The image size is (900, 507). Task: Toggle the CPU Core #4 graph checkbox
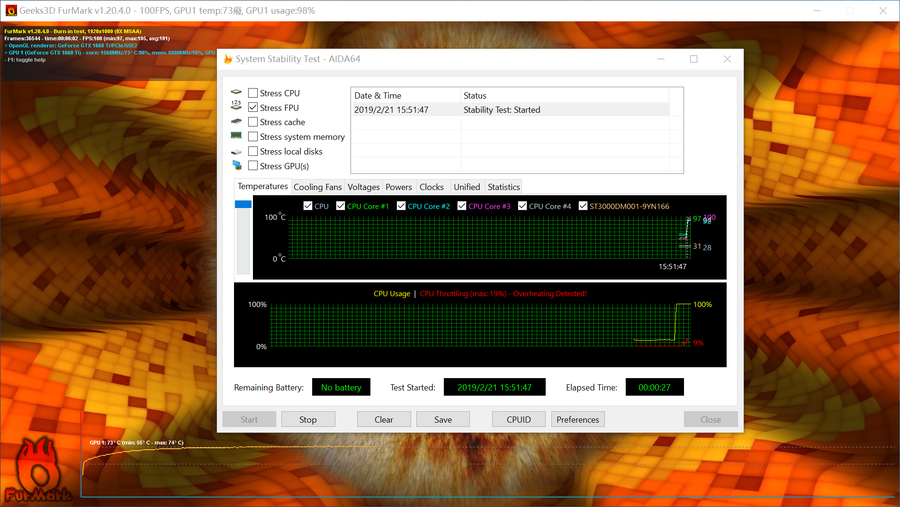[x=522, y=206]
